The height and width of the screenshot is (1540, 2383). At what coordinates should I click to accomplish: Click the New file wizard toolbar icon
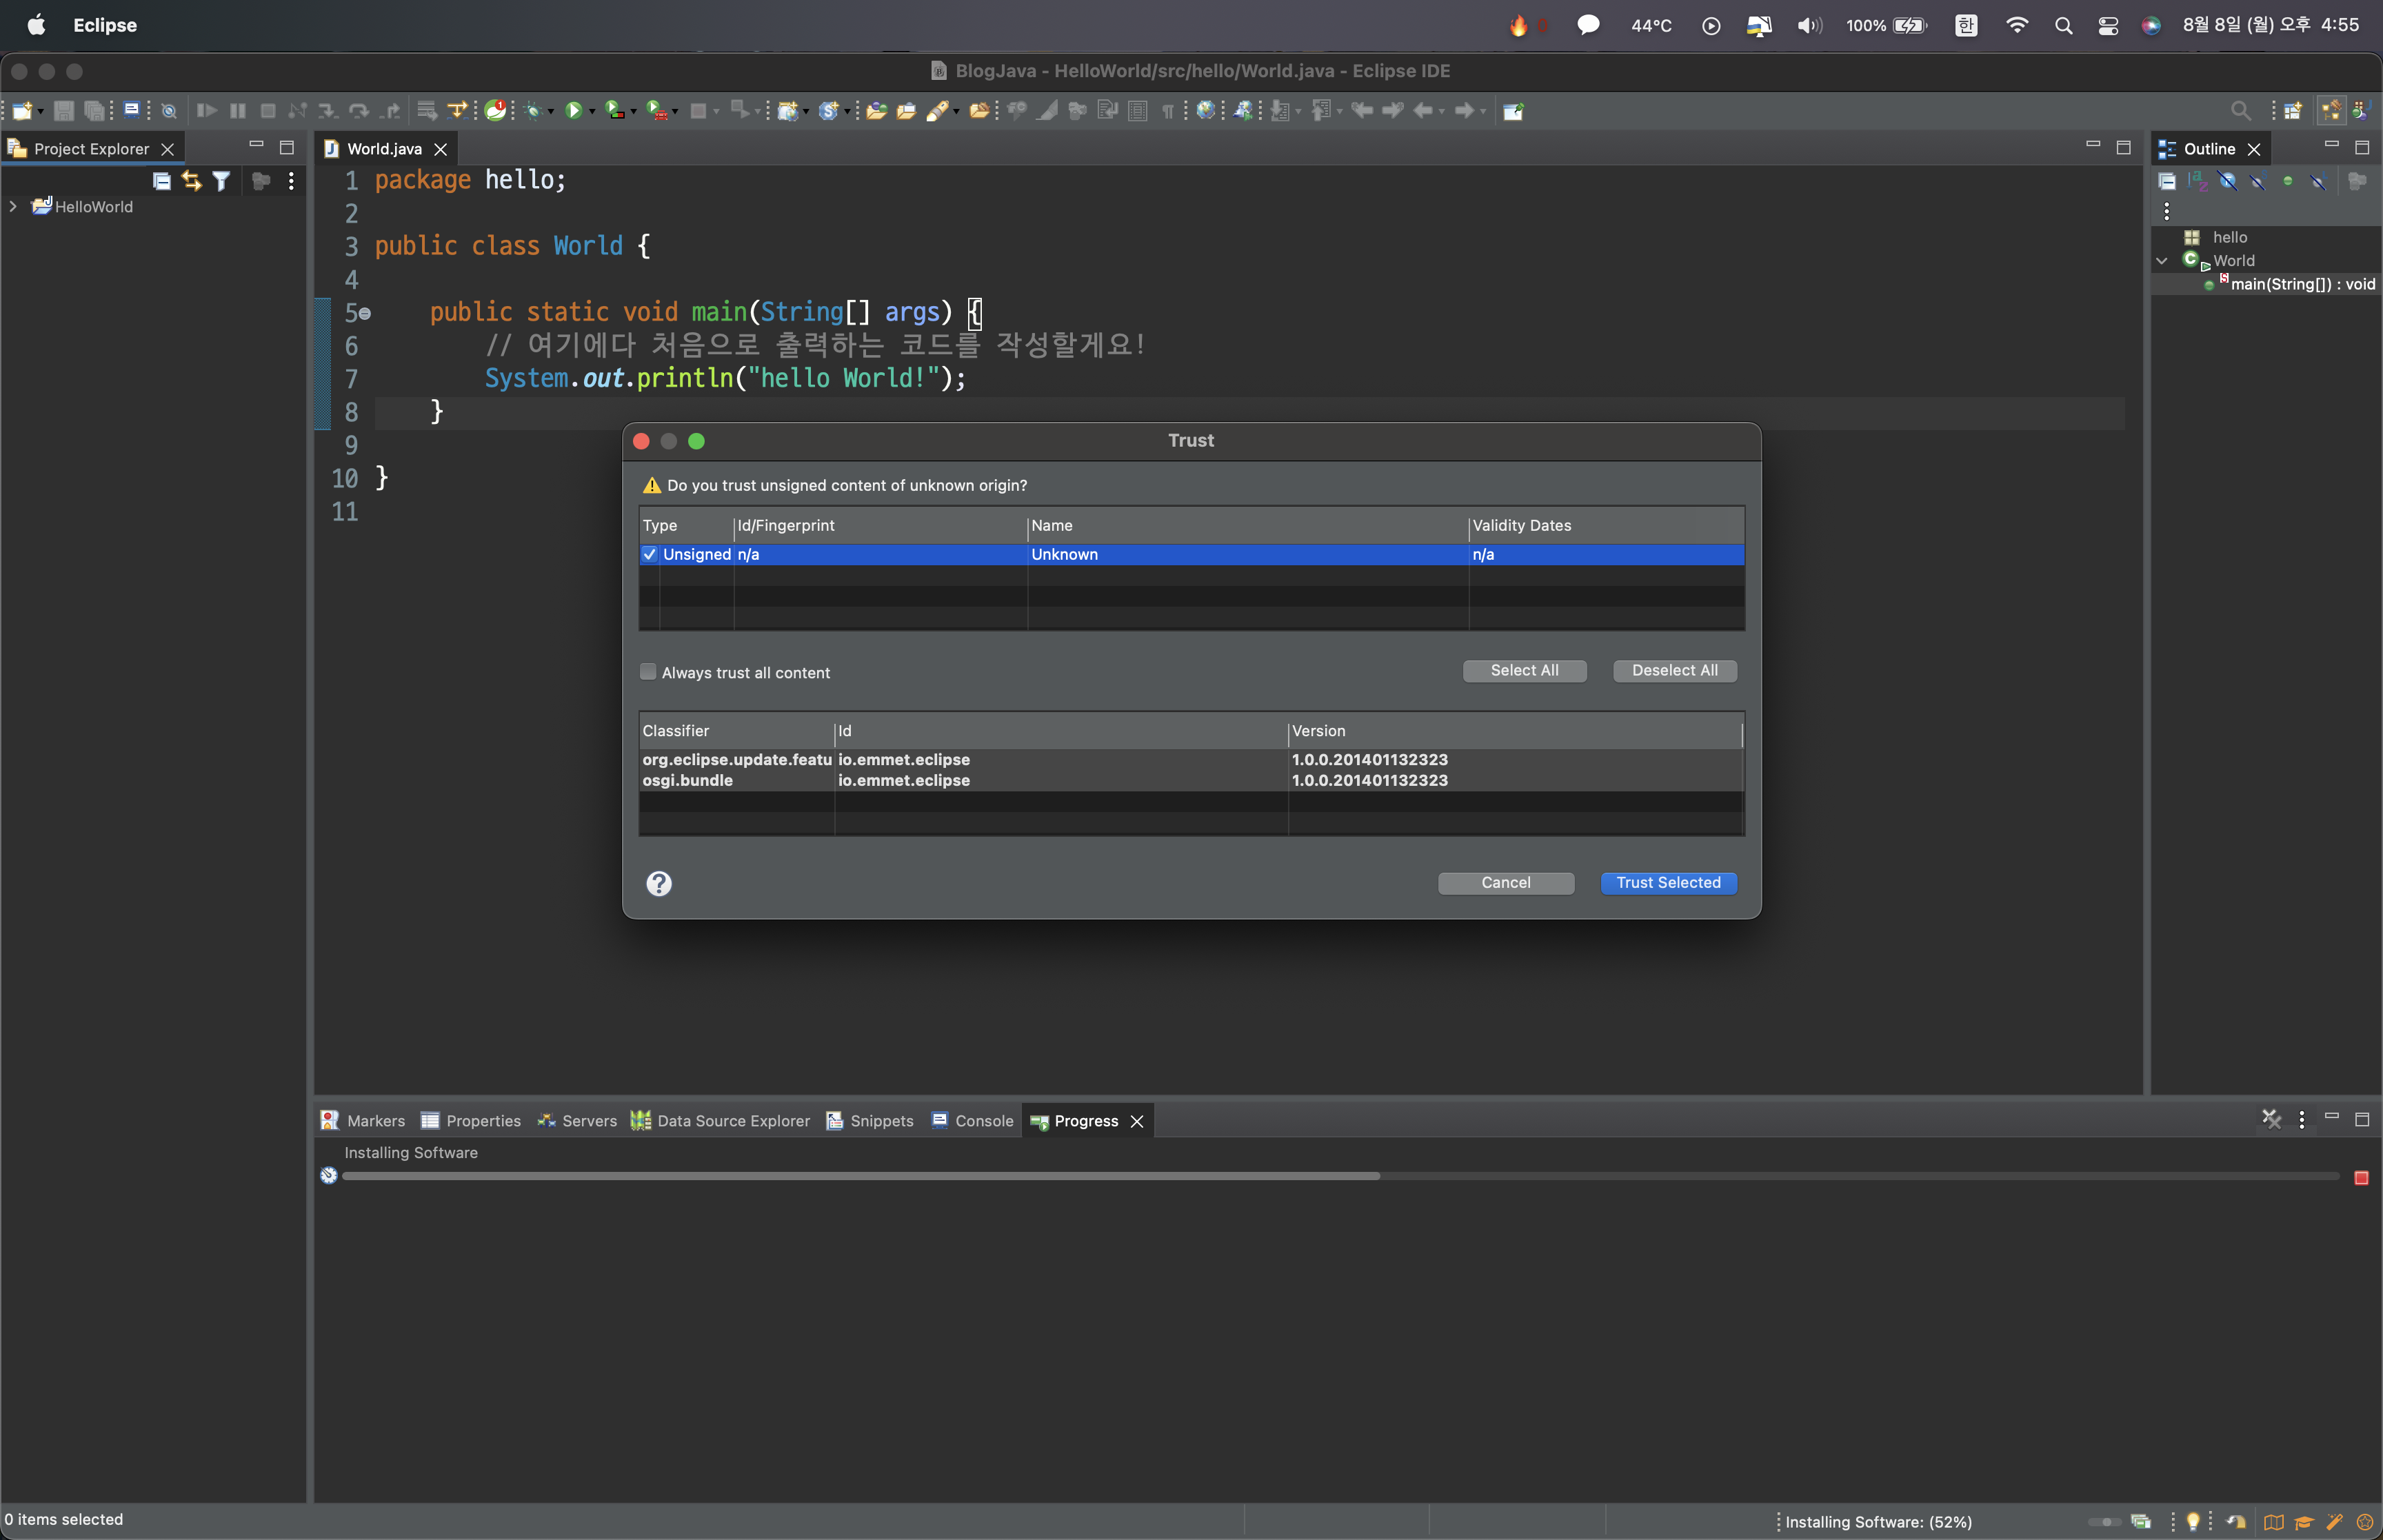pos(22,111)
